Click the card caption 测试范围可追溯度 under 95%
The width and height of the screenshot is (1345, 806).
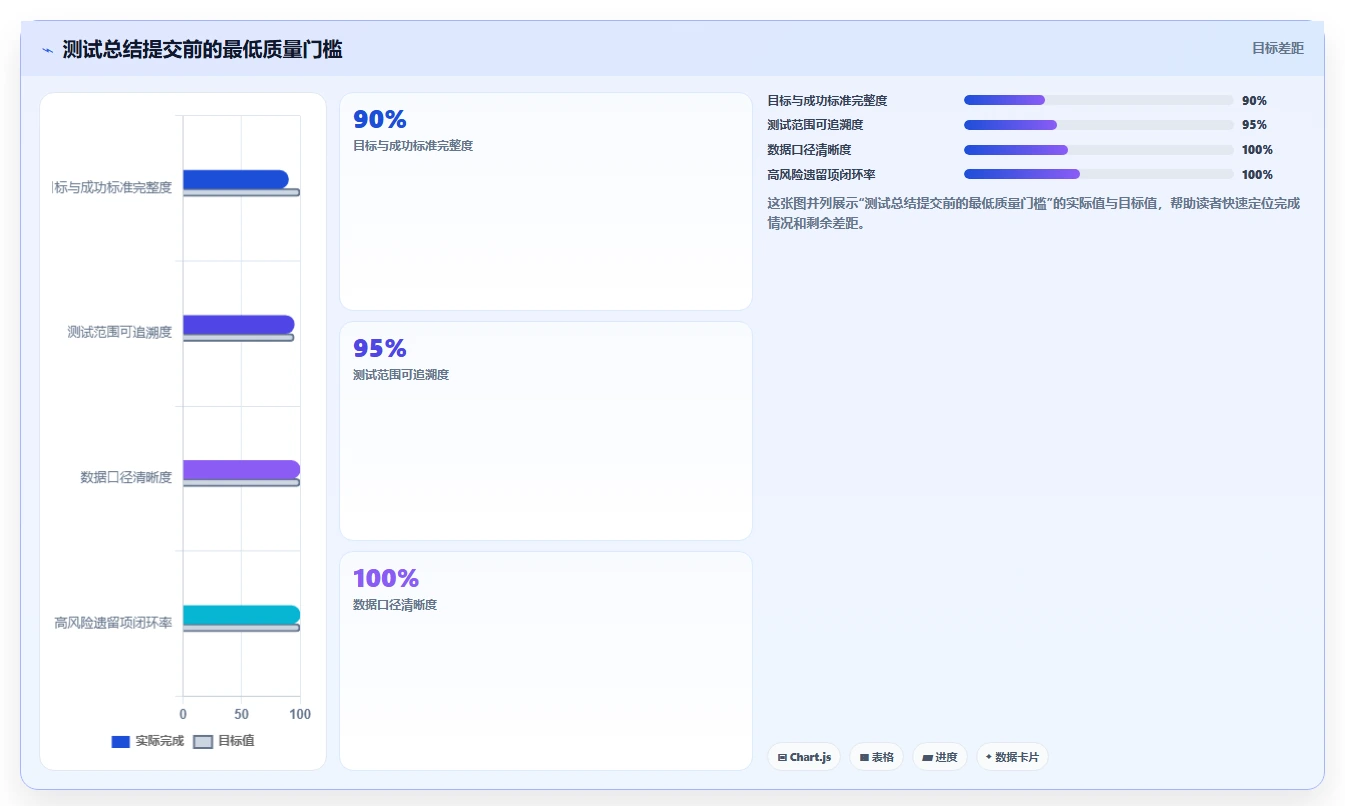[401, 375]
